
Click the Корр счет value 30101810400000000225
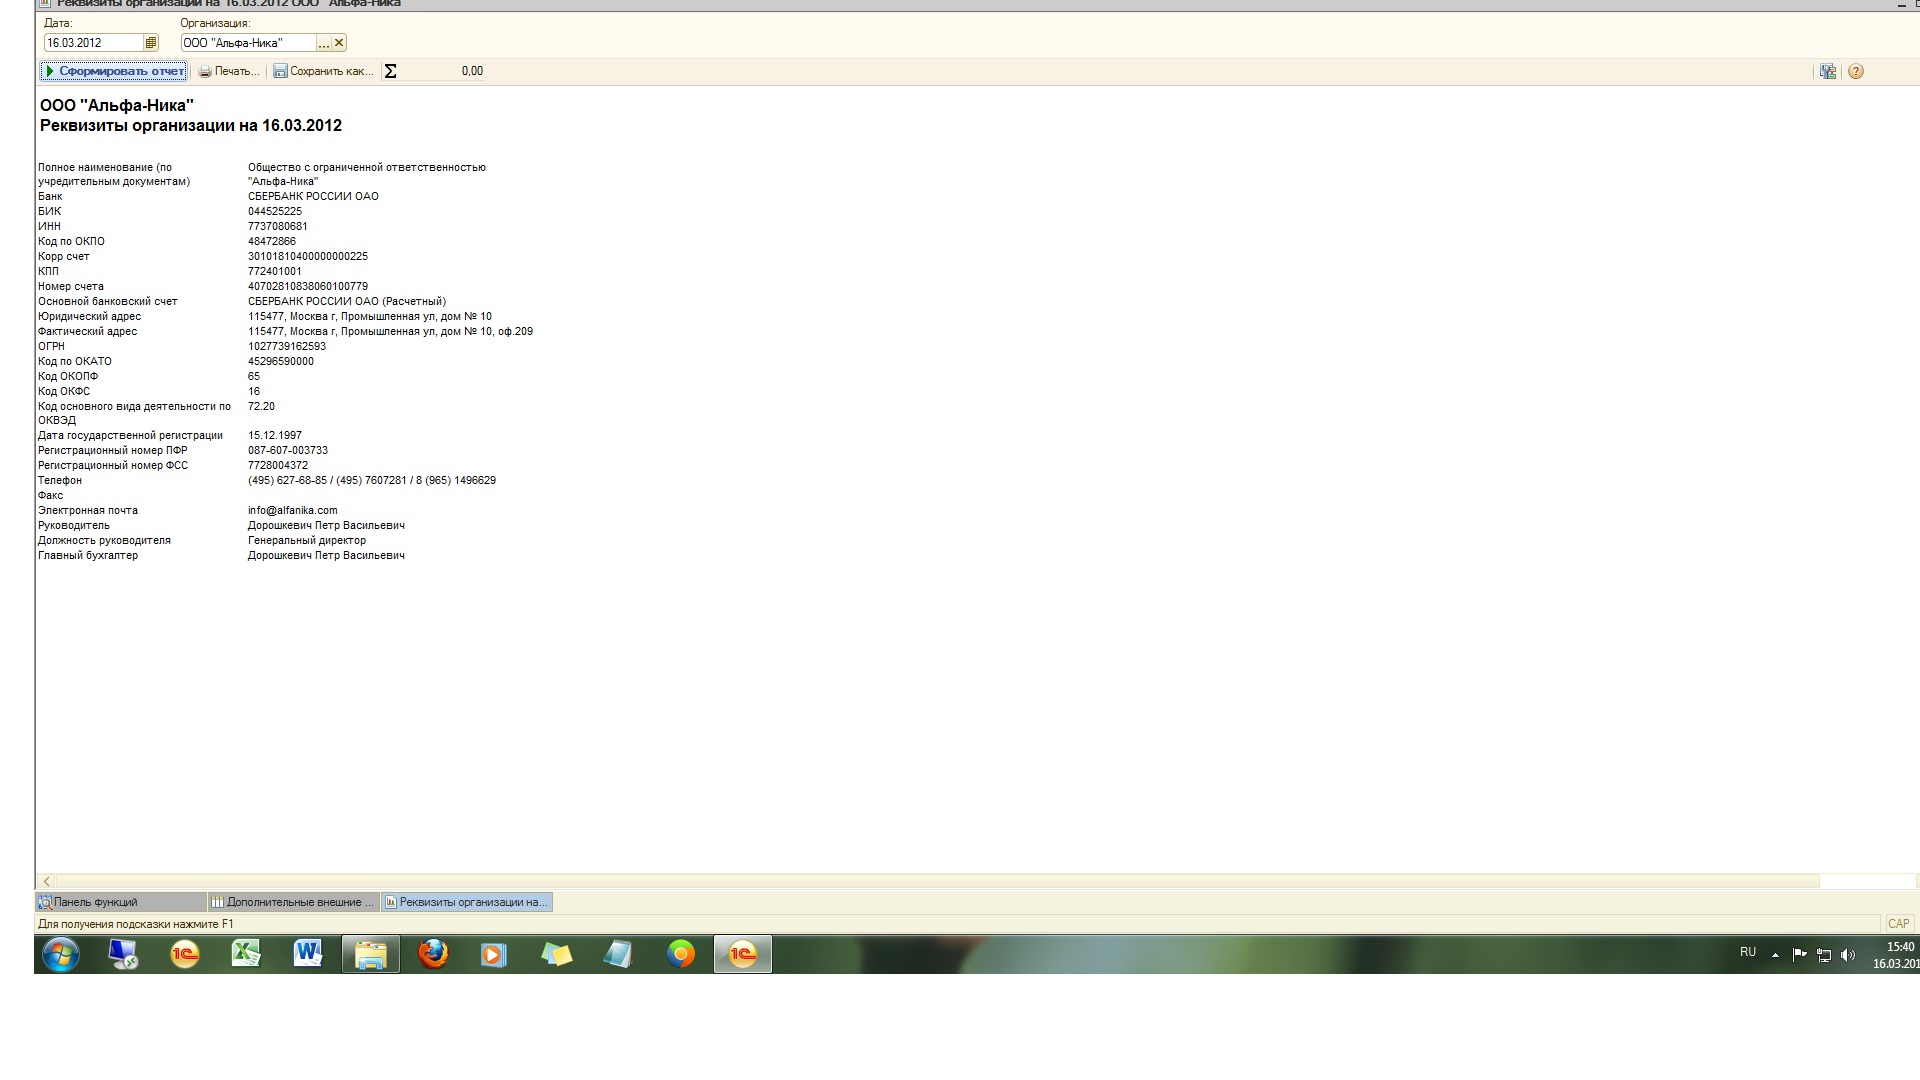point(308,256)
